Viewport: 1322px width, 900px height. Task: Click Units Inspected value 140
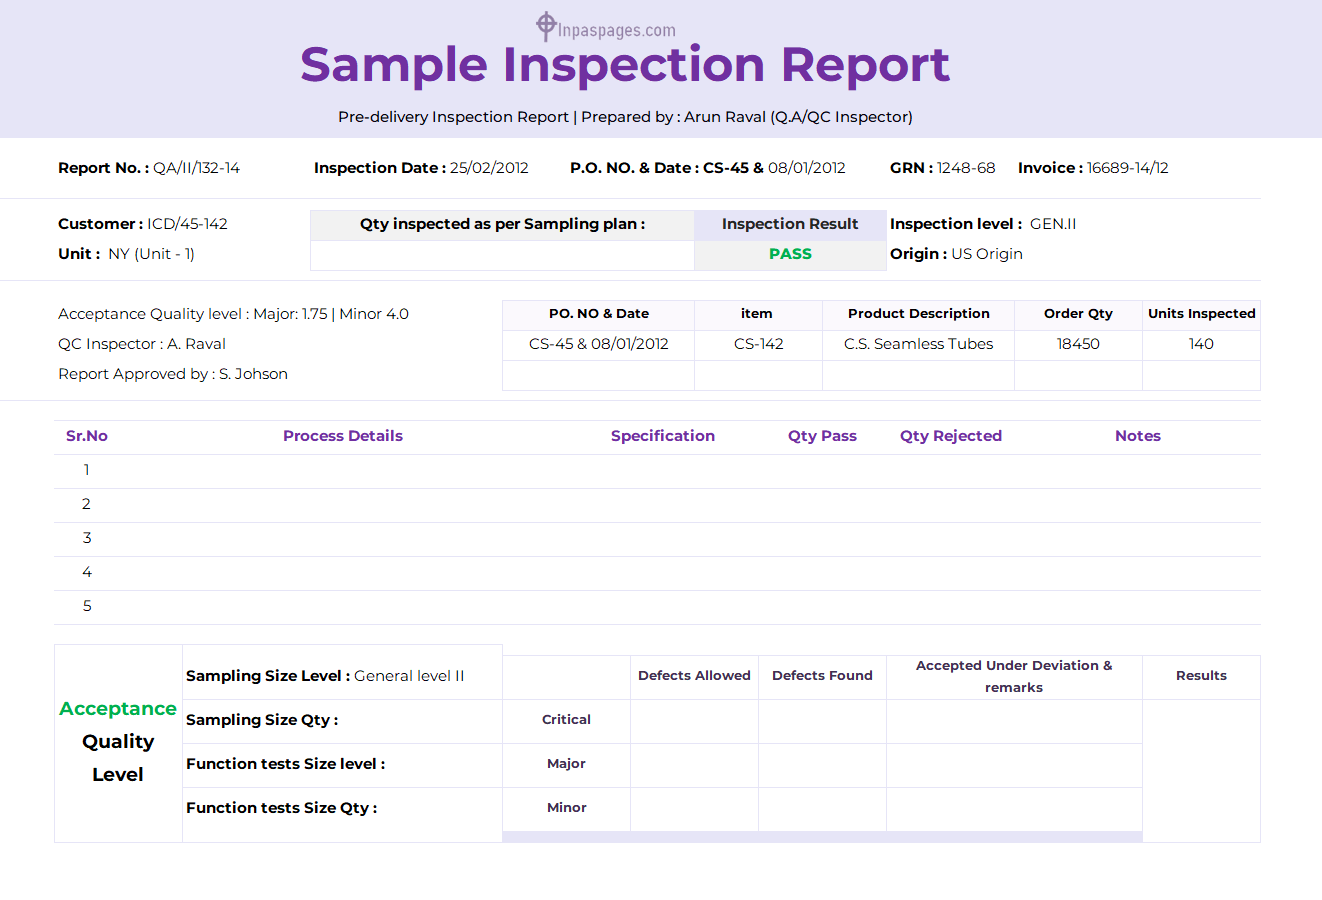point(1200,343)
